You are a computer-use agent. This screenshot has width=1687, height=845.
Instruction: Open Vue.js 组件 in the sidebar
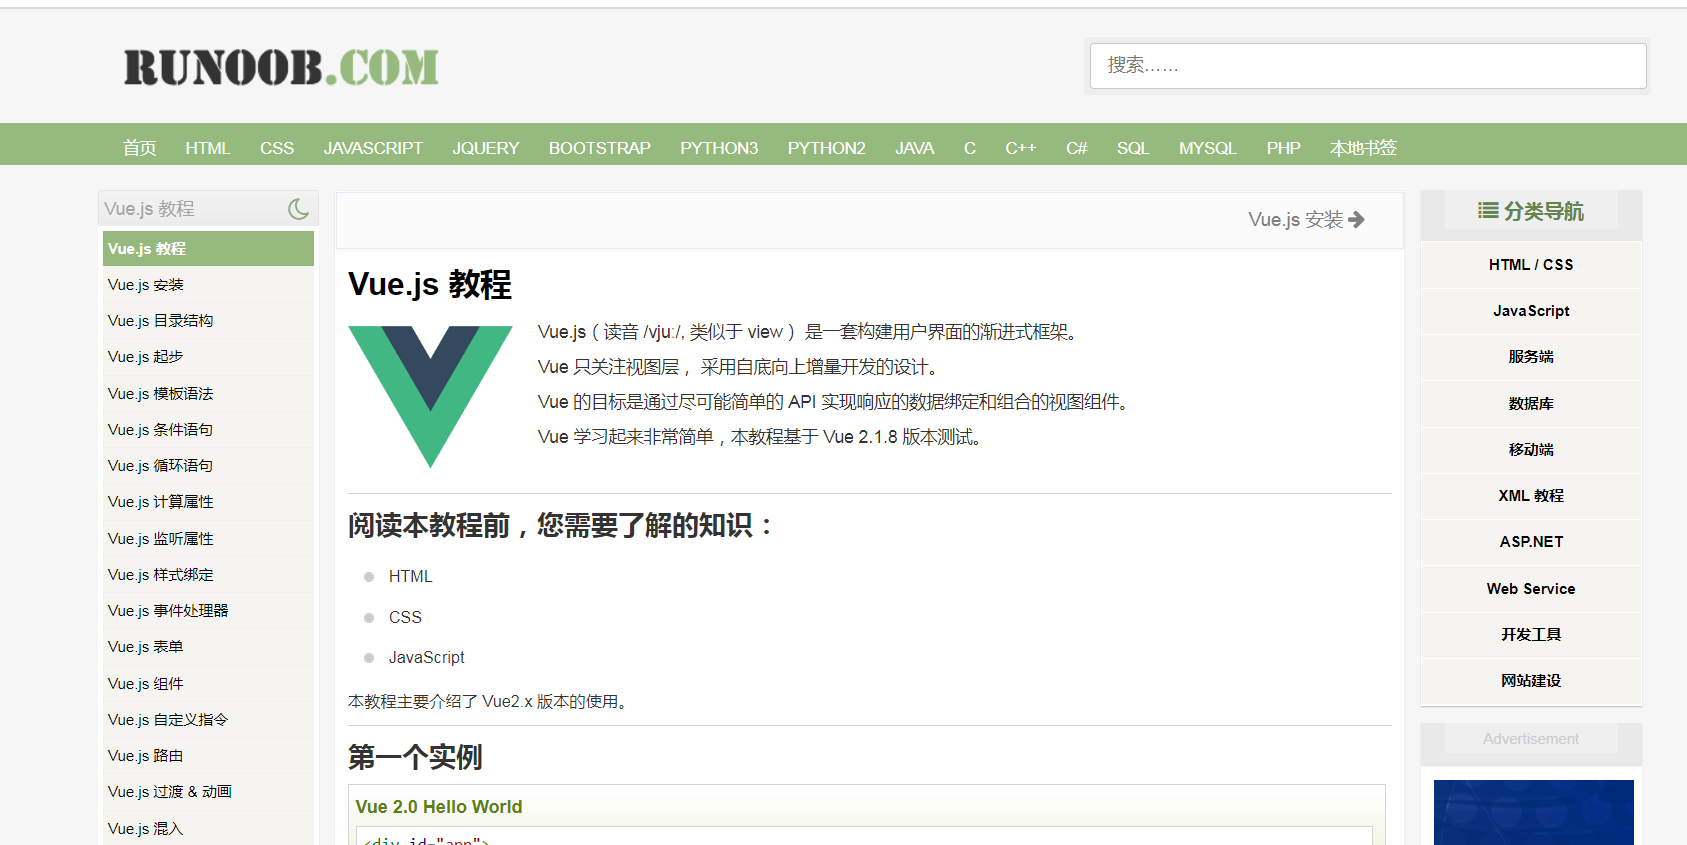[x=208, y=684]
